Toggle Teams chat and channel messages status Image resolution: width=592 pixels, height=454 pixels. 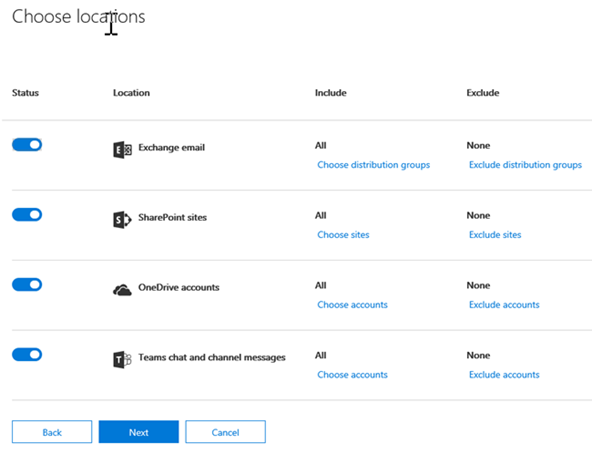(27, 354)
